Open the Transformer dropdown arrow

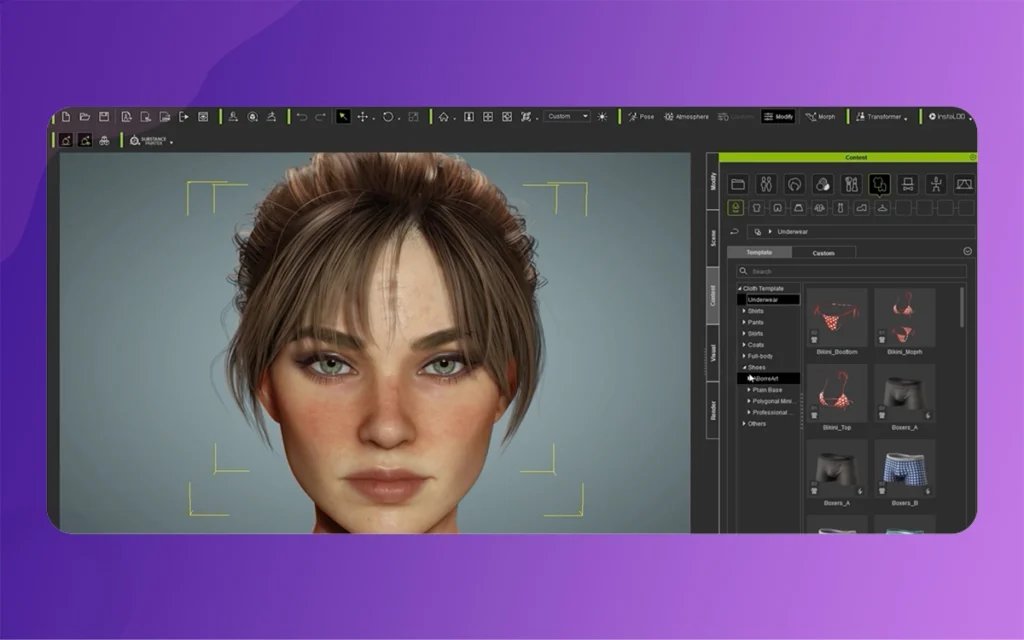pos(906,118)
